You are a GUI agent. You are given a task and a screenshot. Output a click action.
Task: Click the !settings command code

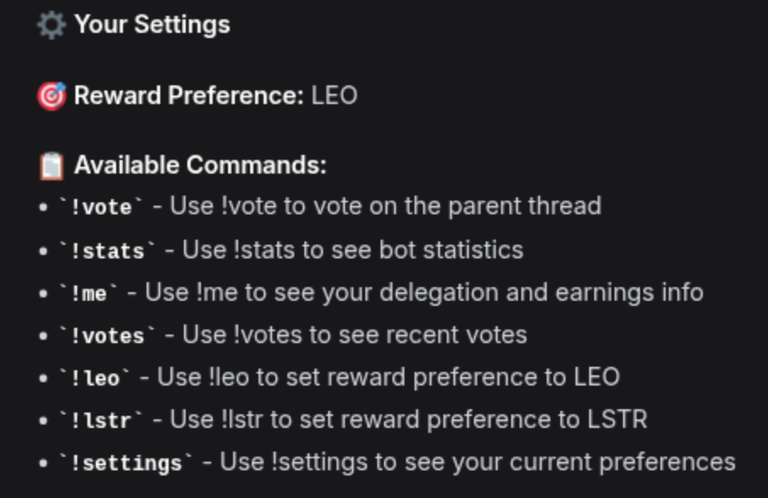[126, 463]
